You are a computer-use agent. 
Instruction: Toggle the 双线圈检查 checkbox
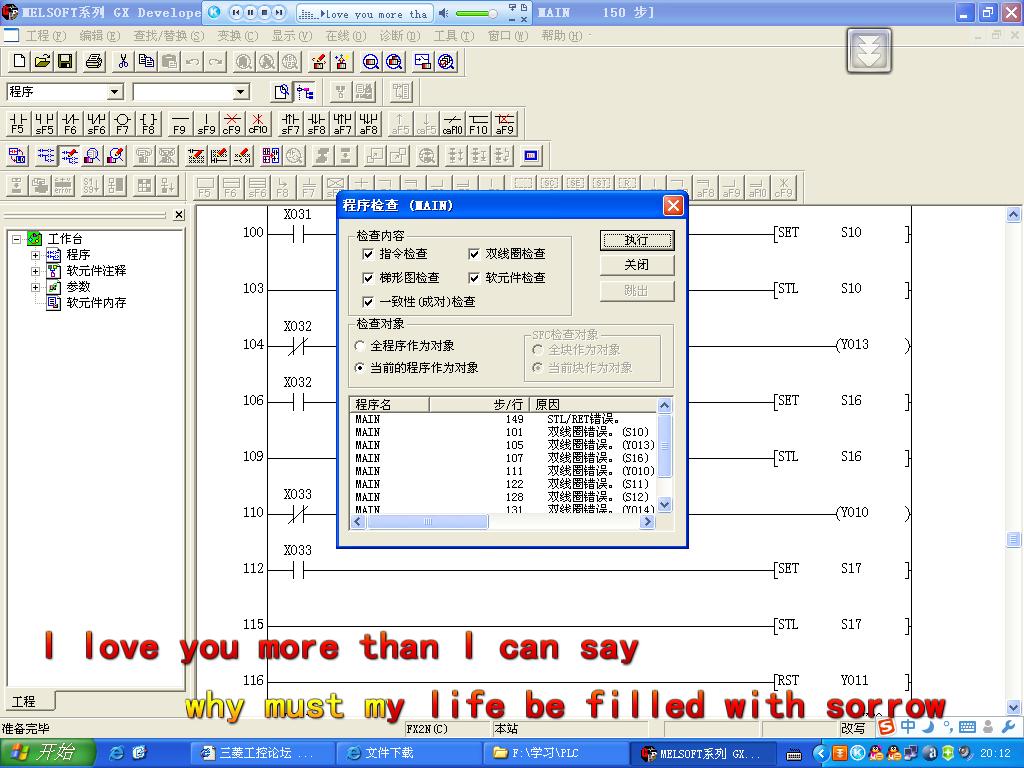point(474,254)
